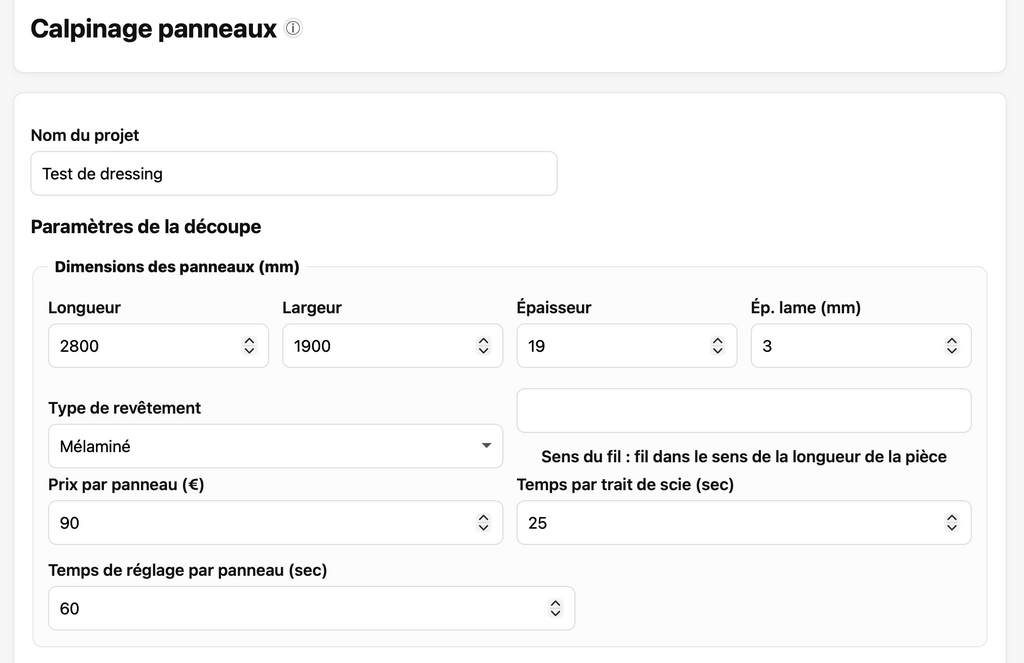The image size is (1024, 663).
Task: Click the info icon beside Calpinage panneaux
Action: coord(293,29)
